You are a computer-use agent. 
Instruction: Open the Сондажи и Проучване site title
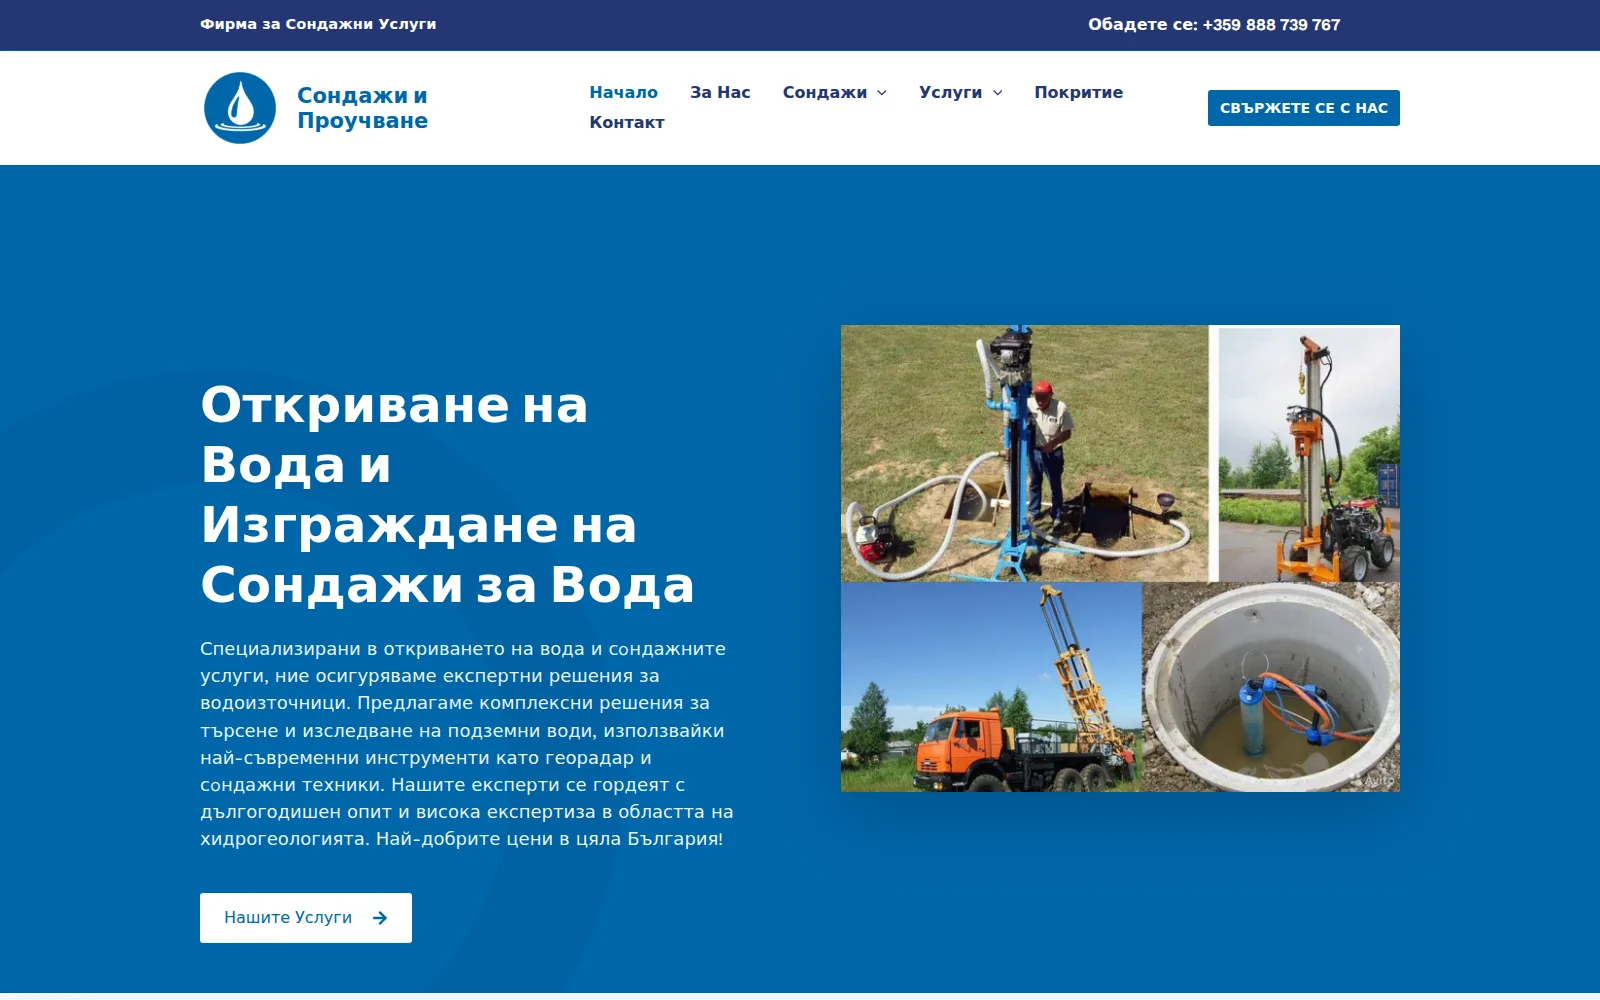(362, 108)
